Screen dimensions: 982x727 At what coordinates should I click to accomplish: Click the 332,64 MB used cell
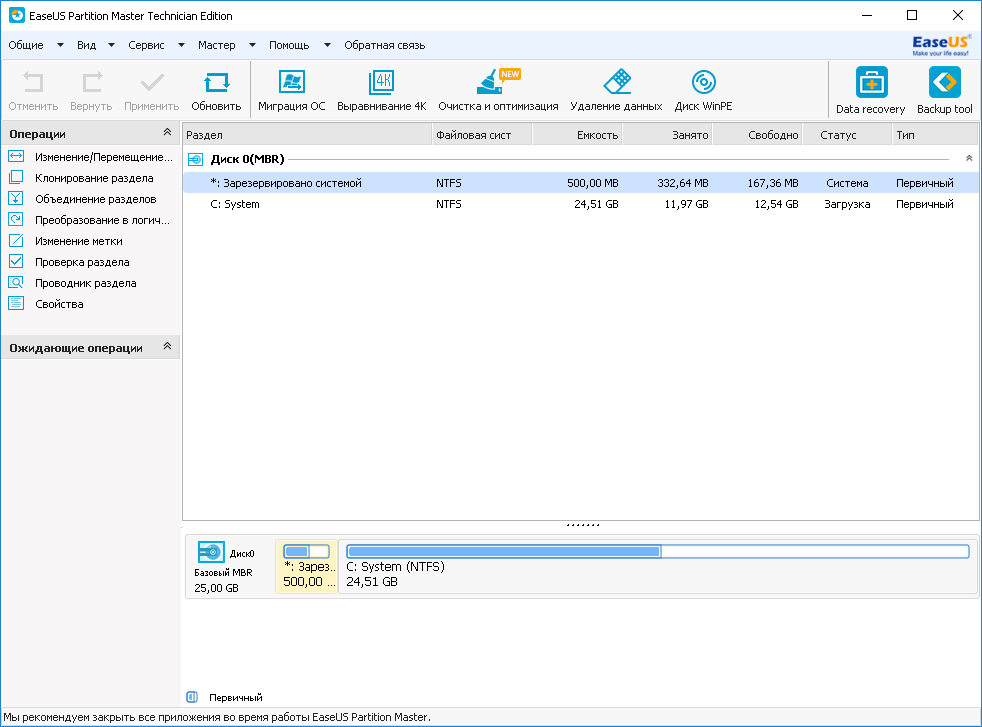point(683,183)
